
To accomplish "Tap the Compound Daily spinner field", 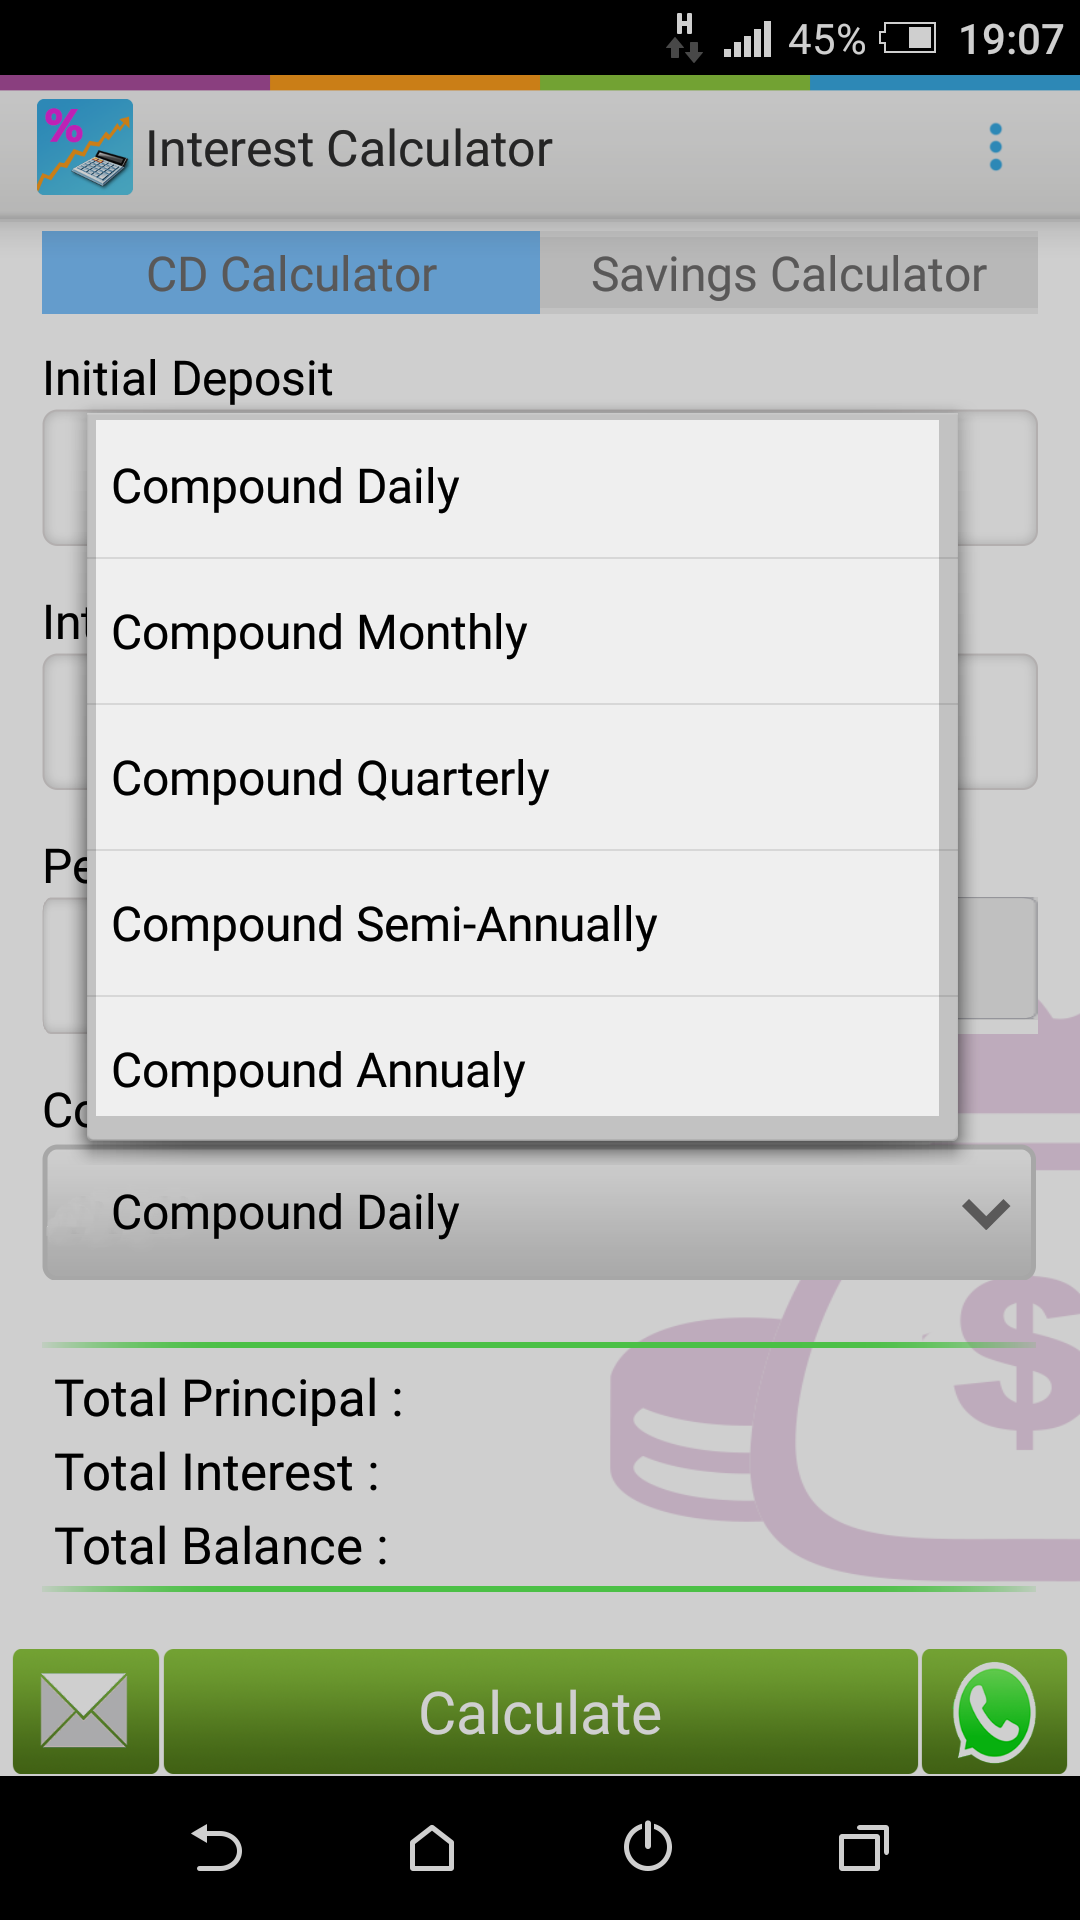I will (500, 1213).
